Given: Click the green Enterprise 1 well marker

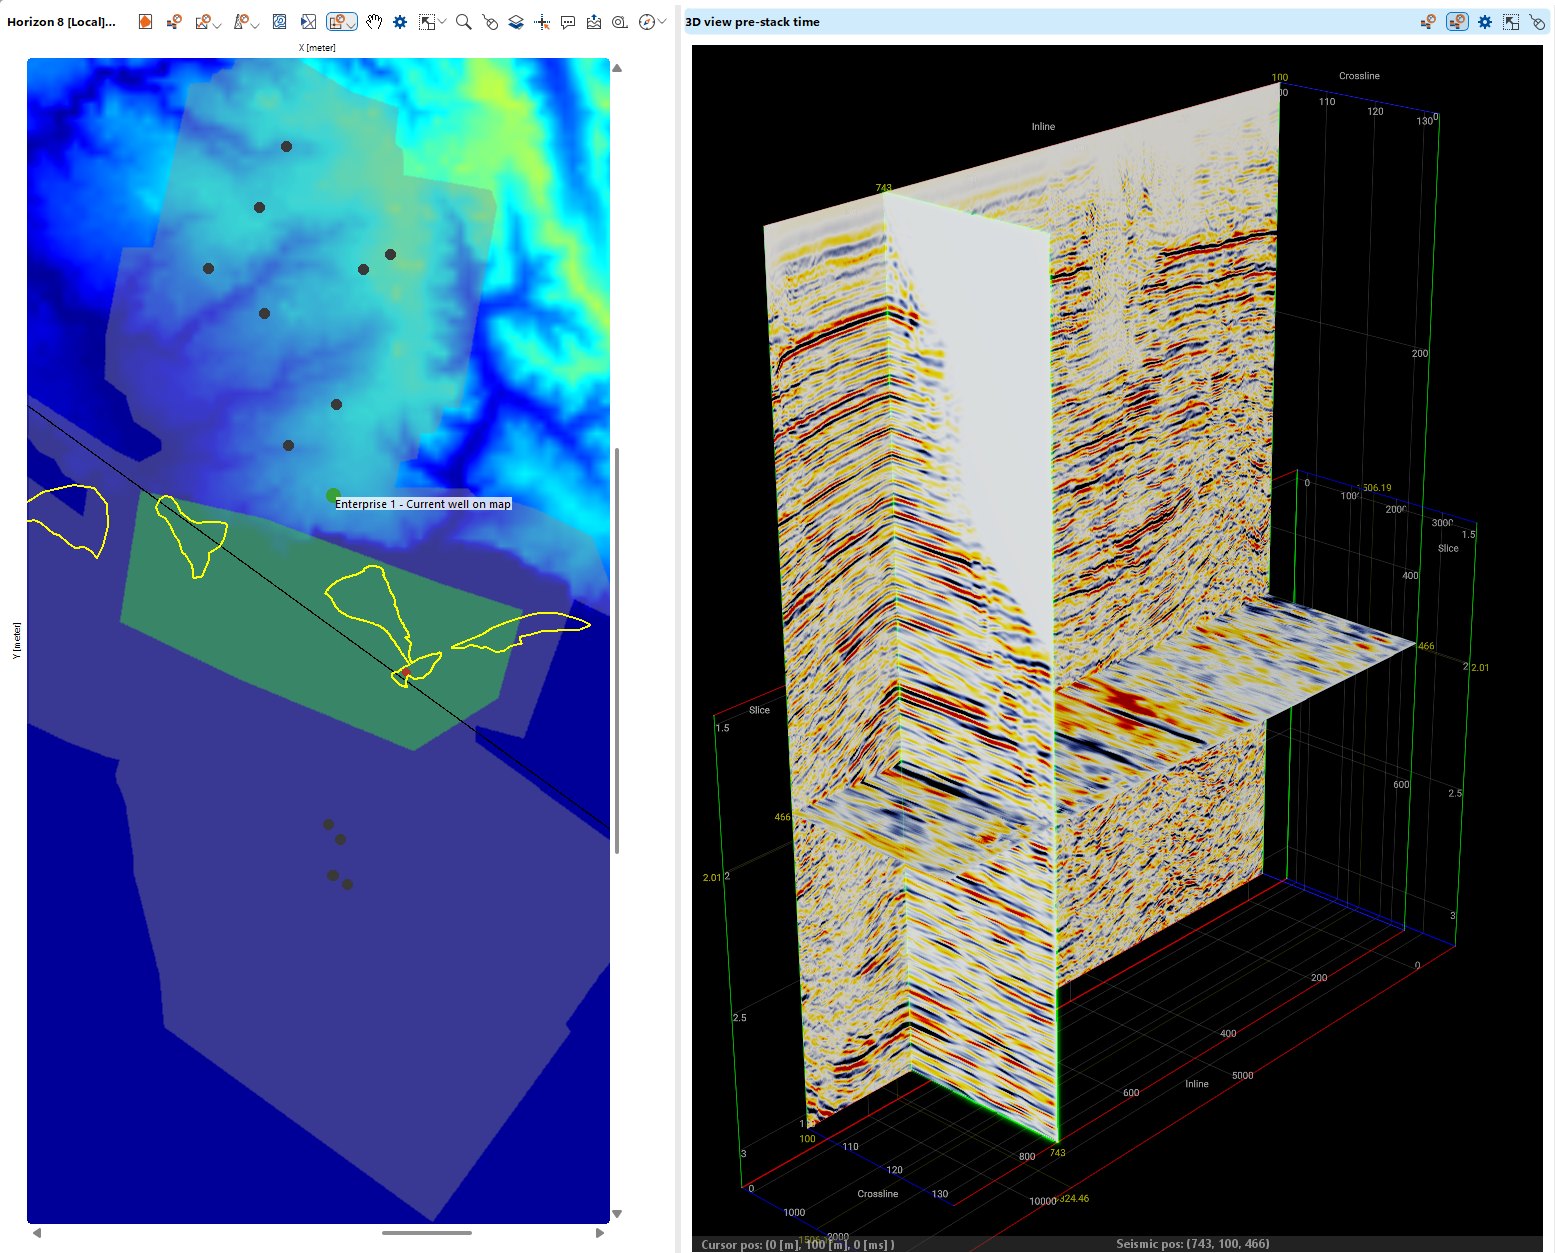Looking at the screenshot, I should 333,495.
